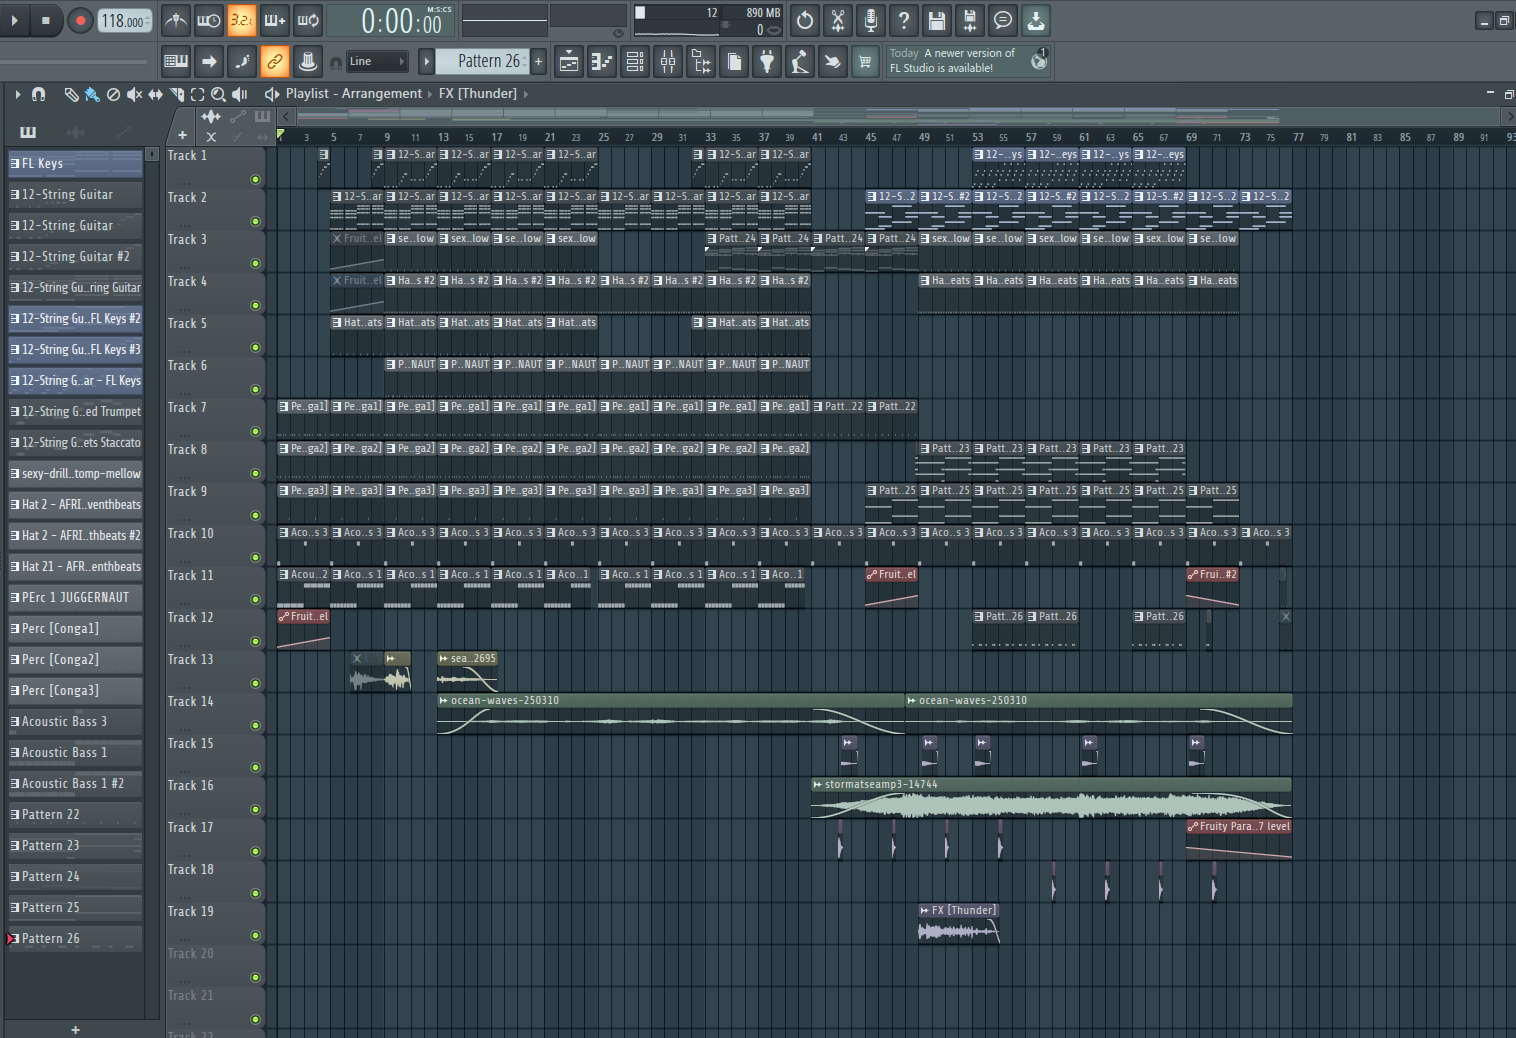The height and width of the screenshot is (1038, 1516).
Task: Open the audio editor scissors icon
Action: pos(838,20)
